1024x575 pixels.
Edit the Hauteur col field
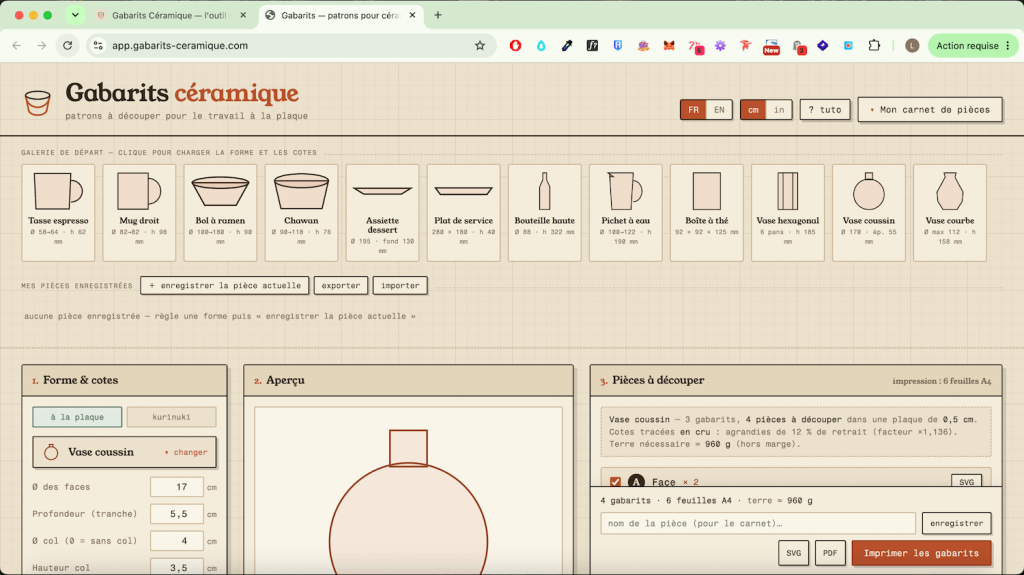177,567
